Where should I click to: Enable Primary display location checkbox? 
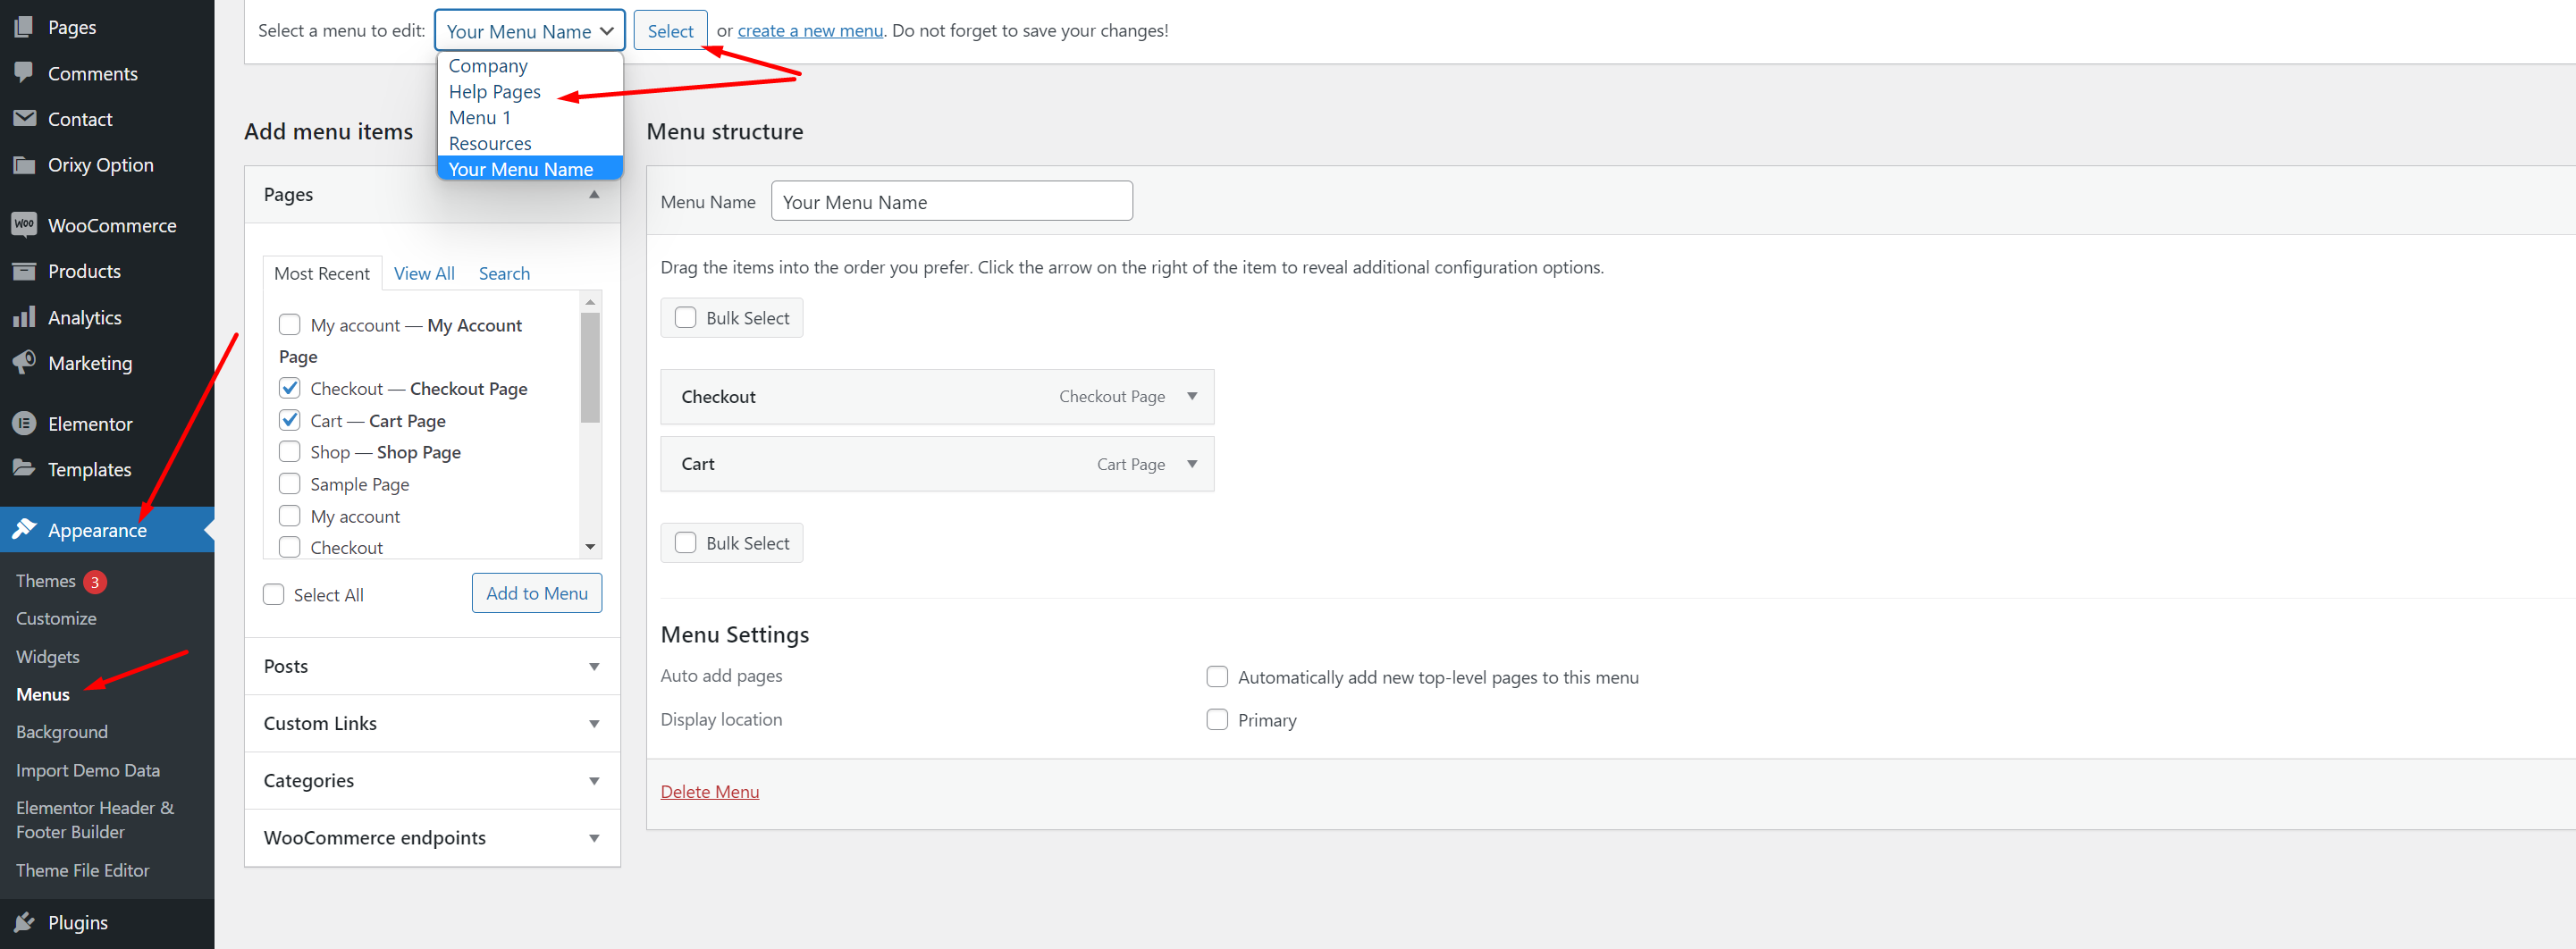(x=1216, y=719)
